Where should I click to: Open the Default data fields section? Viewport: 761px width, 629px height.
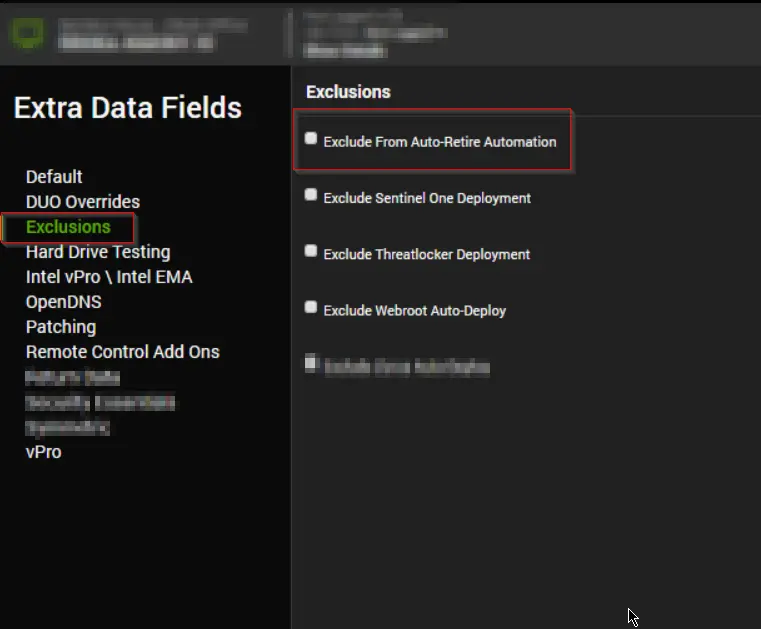54,177
